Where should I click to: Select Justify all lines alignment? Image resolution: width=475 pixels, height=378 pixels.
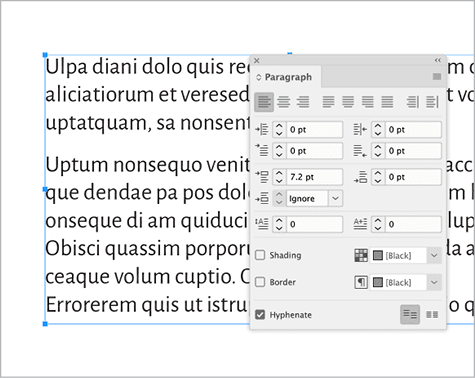(x=387, y=102)
